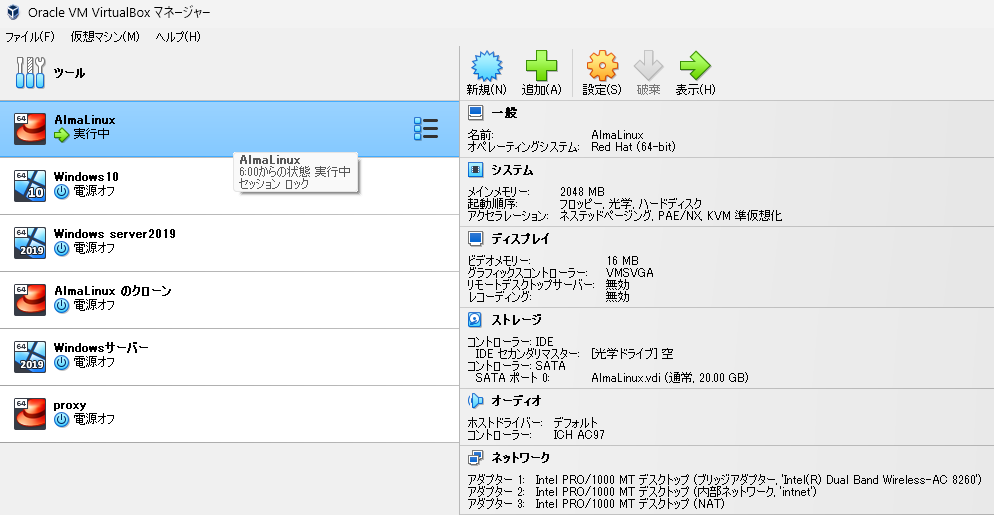Click the 一般 section monitor icon

coord(475,113)
